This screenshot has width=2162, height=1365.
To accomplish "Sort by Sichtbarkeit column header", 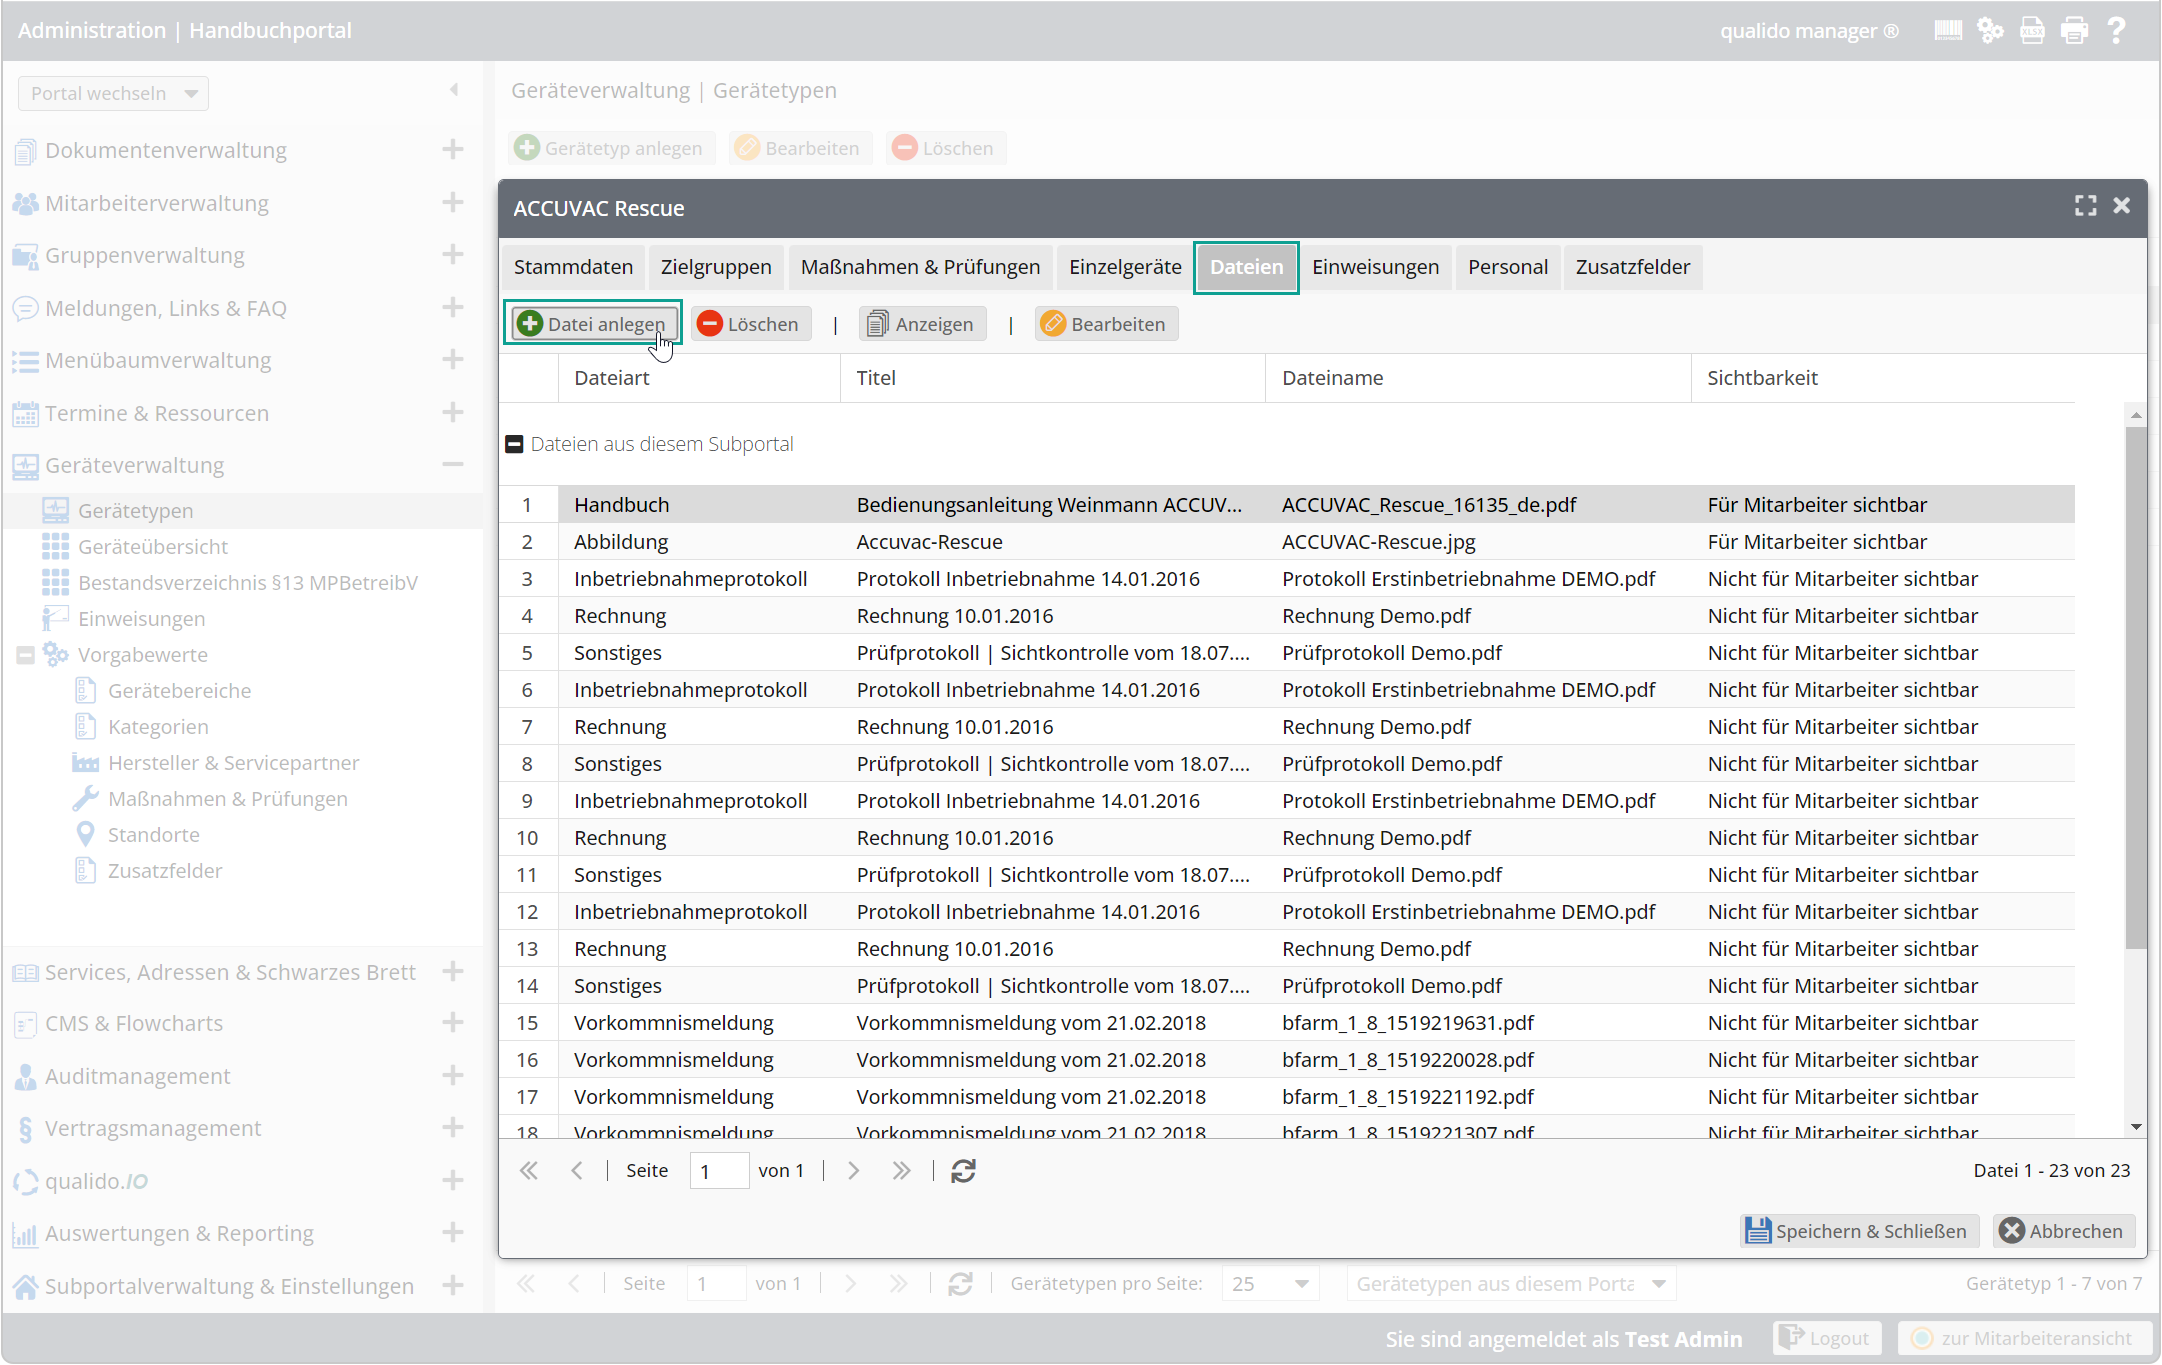I will point(1882,378).
